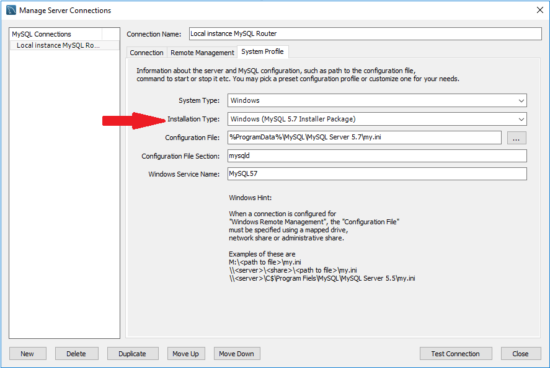The width and height of the screenshot is (550, 368).
Task: Duplicate the selected connection
Action: pos(133,354)
